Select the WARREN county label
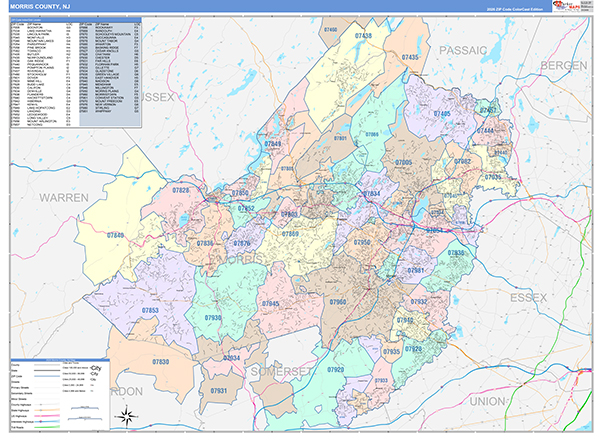This screenshot has width=600, height=440. [x=64, y=198]
